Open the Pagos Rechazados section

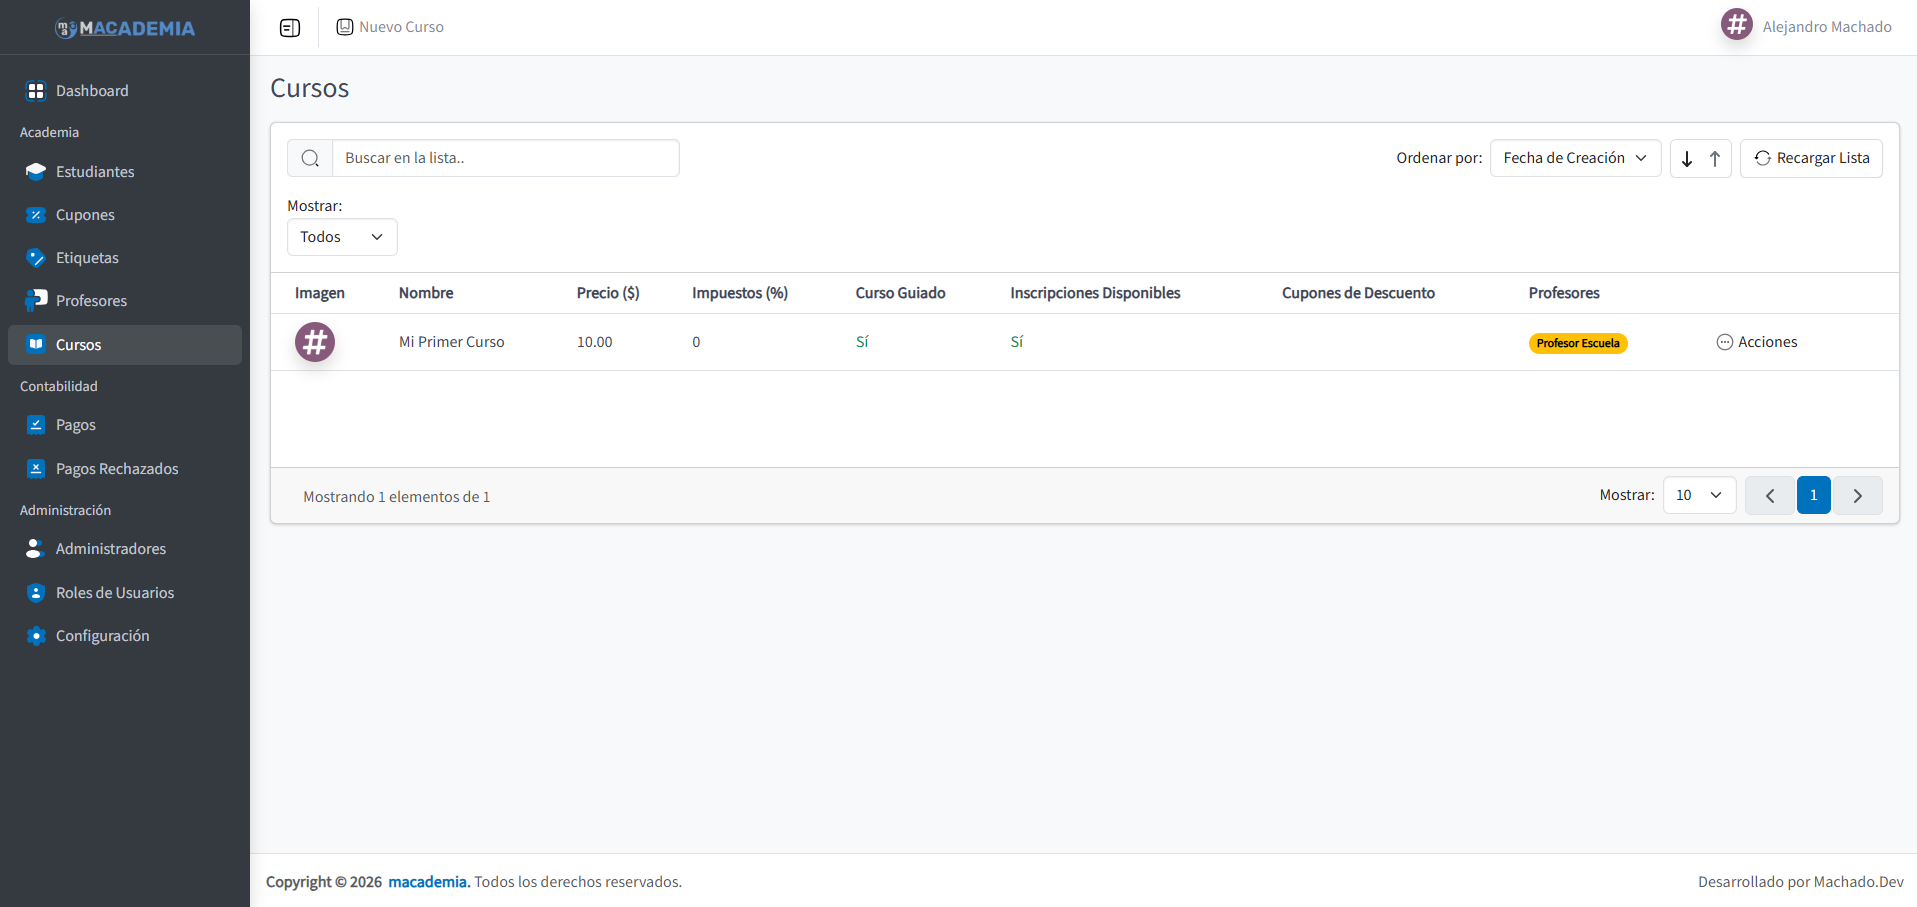pyautogui.click(x=117, y=468)
